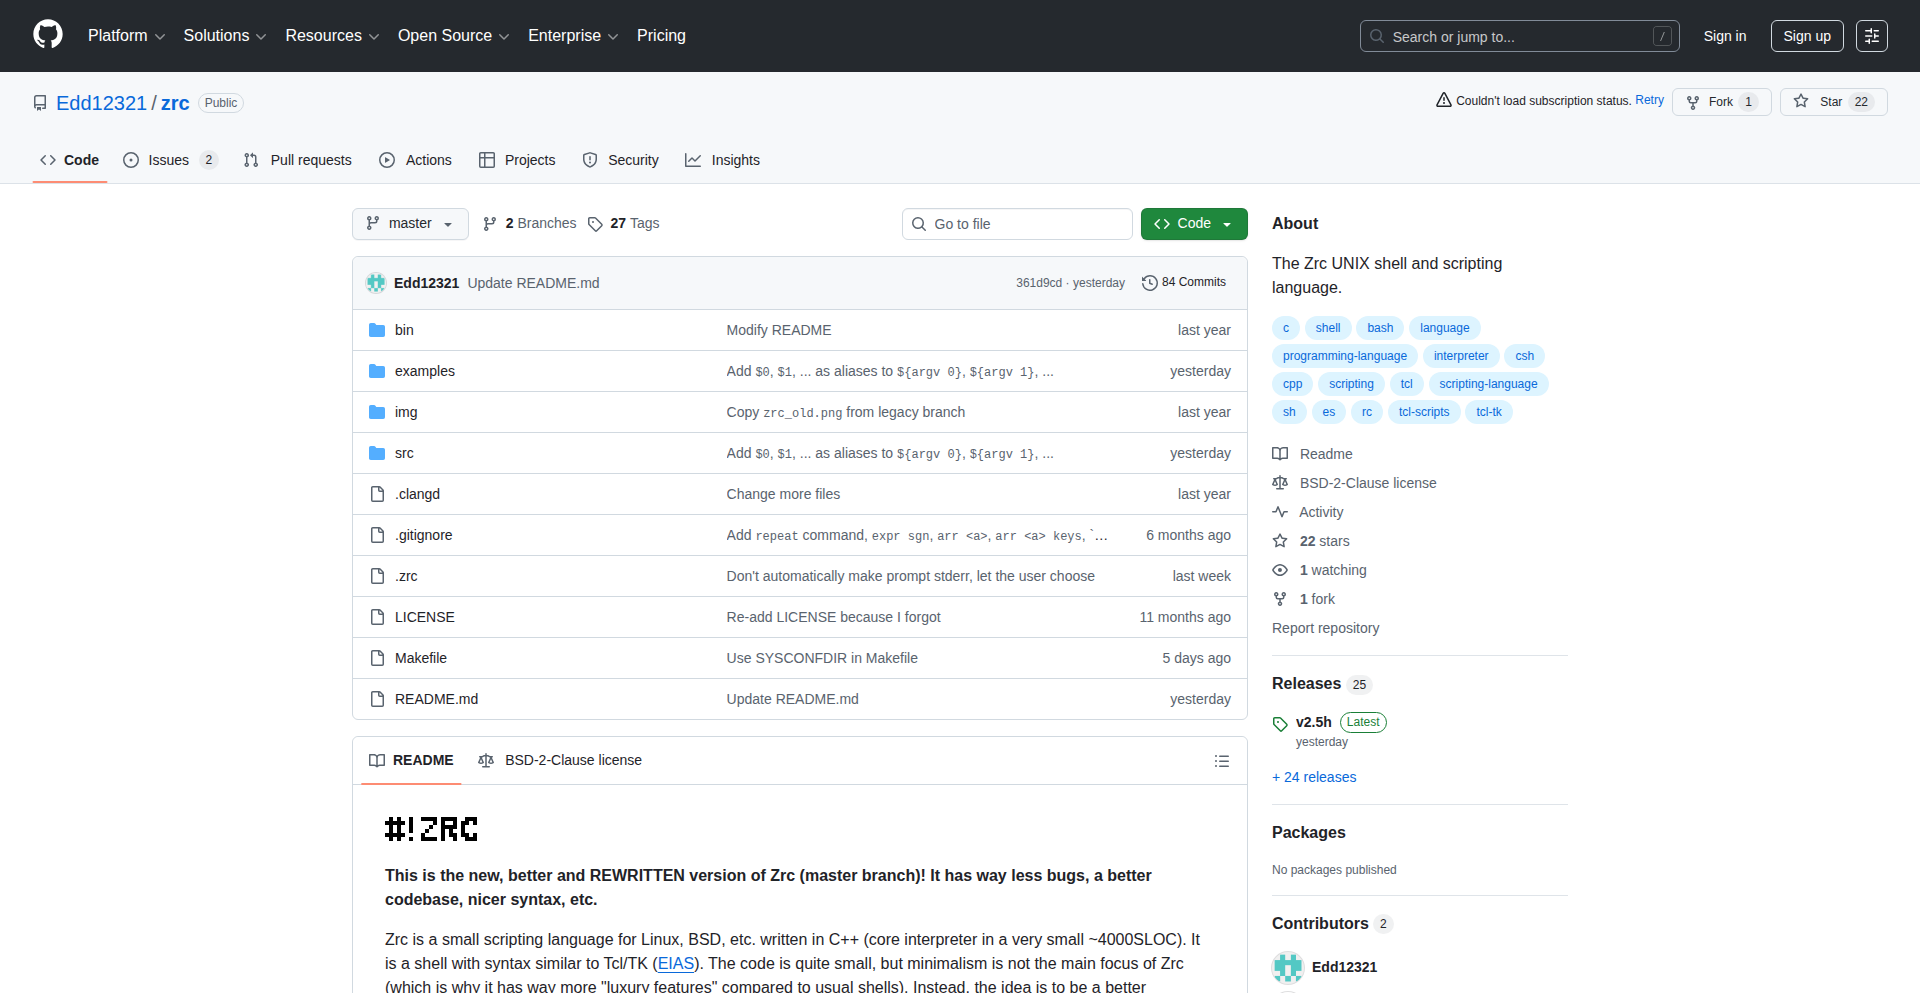Image resolution: width=1920 pixels, height=993 pixels.
Task: Star the zrc repository
Action: (x=1833, y=102)
